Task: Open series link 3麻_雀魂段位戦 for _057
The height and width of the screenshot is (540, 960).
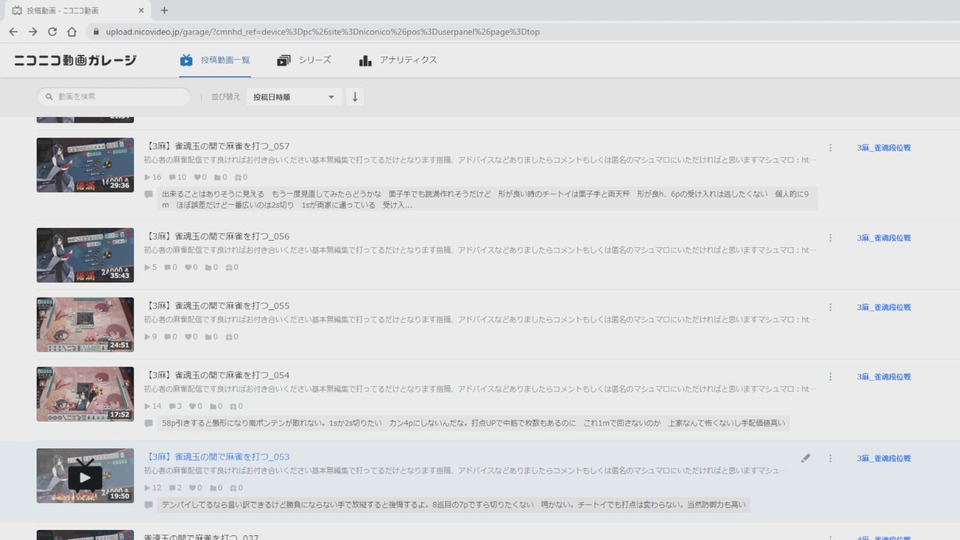Action: coord(883,148)
